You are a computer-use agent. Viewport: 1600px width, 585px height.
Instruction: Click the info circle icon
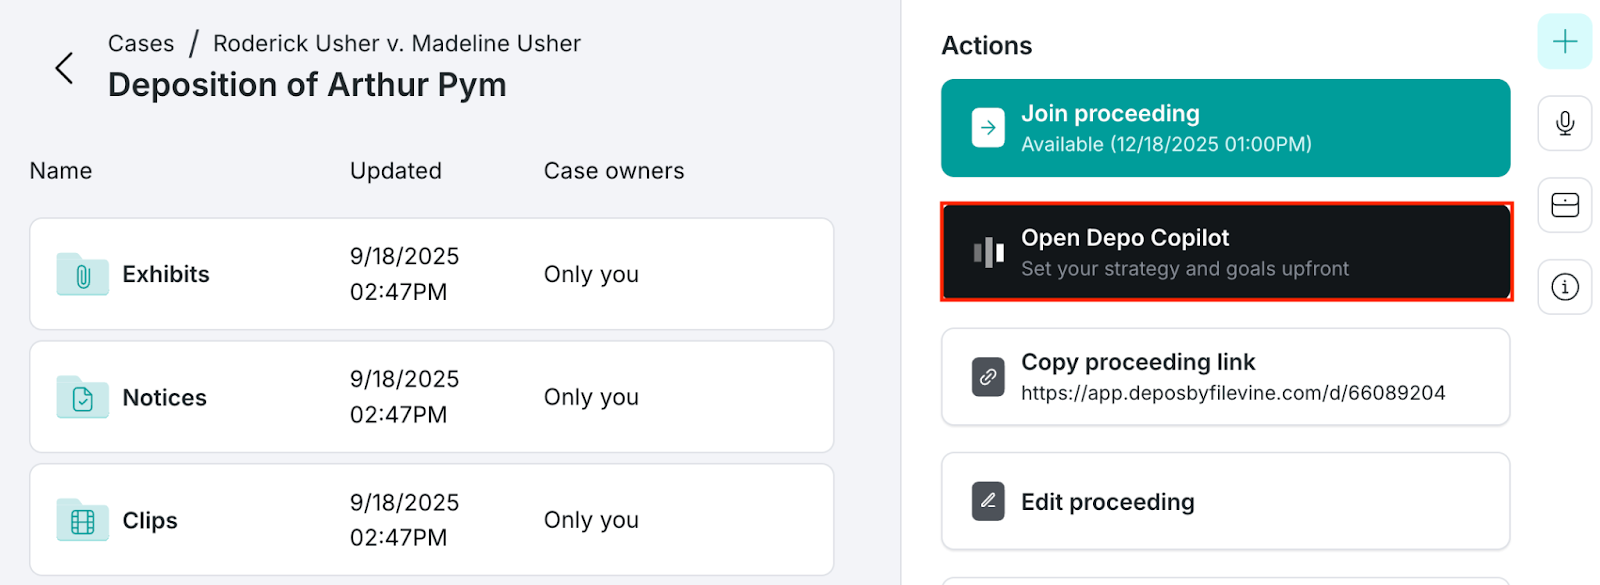tap(1564, 287)
